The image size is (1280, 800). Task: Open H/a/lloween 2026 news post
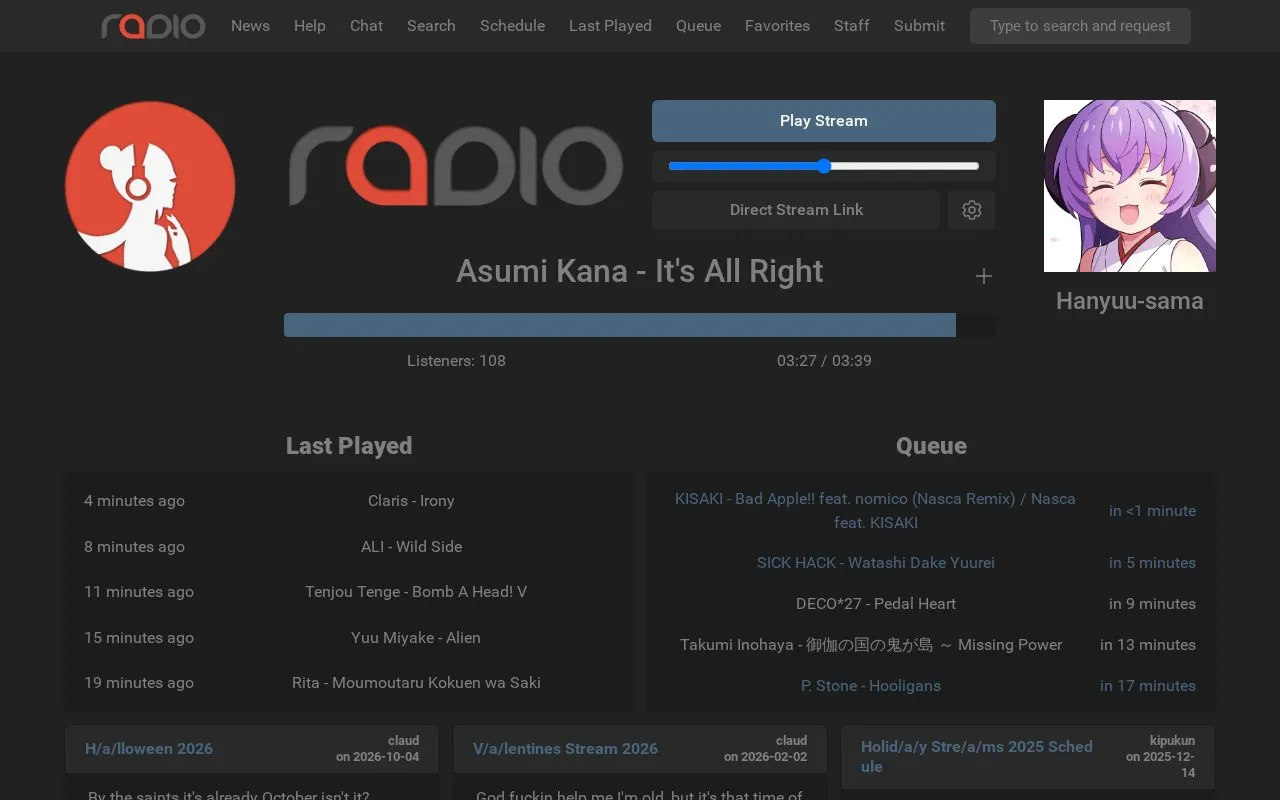click(149, 749)
